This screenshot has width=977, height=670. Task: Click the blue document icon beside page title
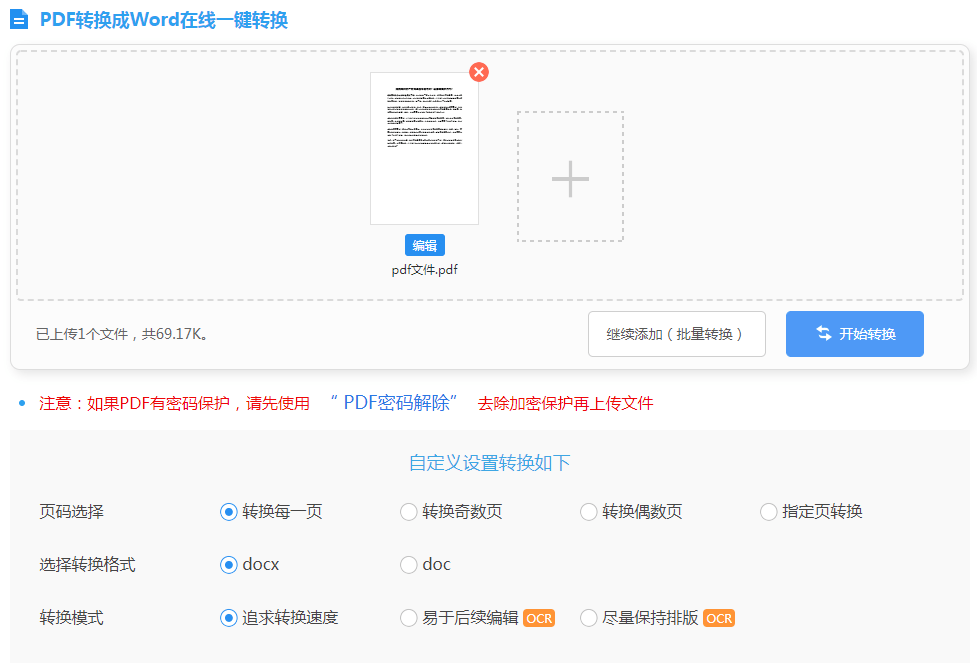[x=19, y=19]
